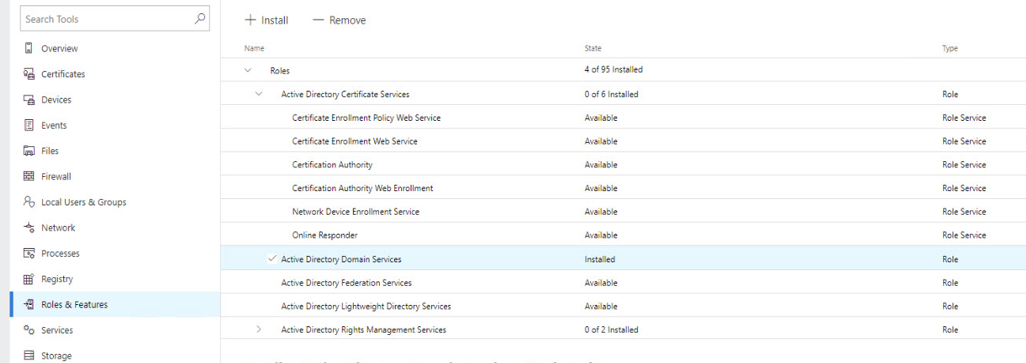
Task: Click the Firewall icon in sidebar
Action: [28, 176]
